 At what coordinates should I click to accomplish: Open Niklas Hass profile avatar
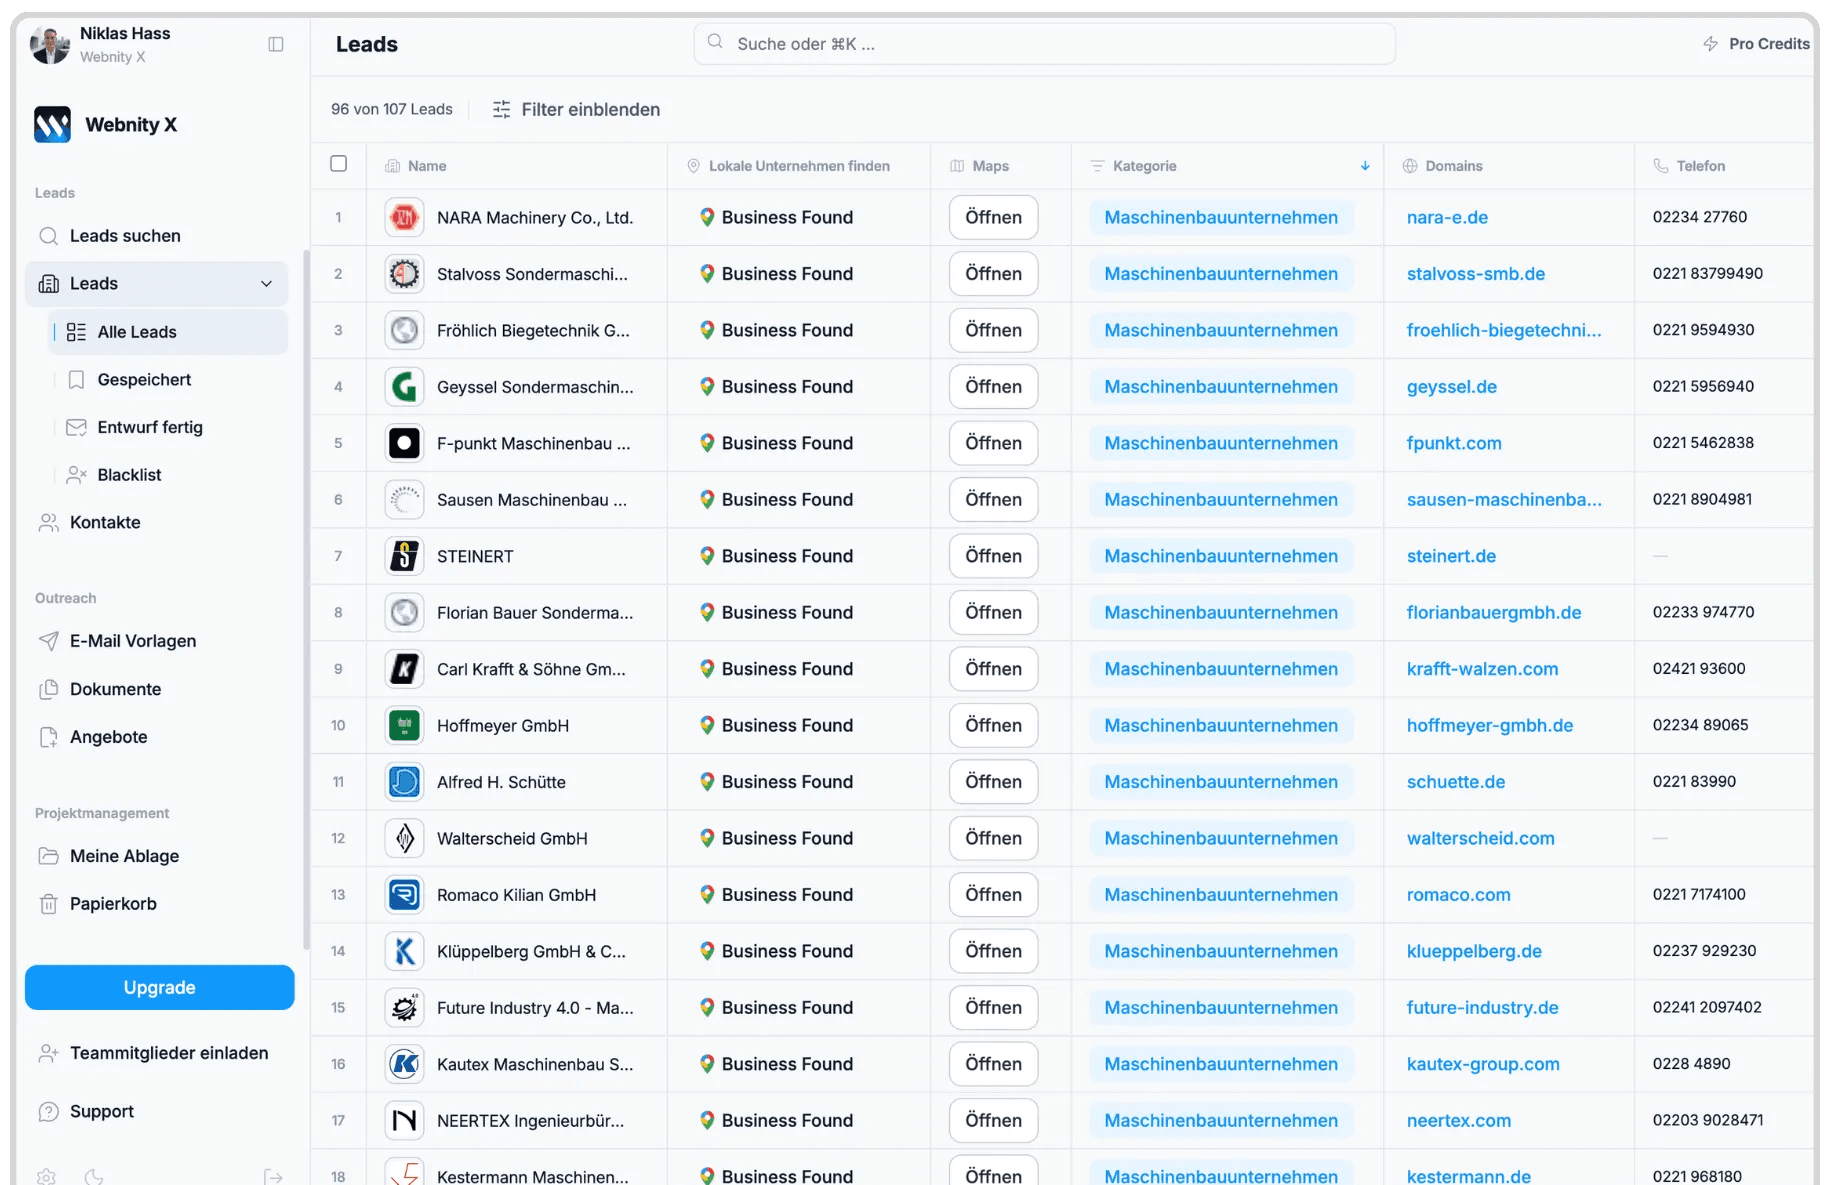coord(49,44)
